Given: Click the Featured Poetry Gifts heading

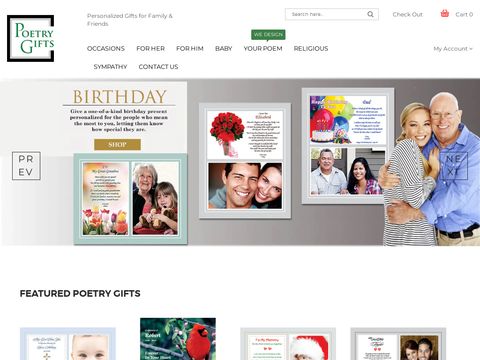Looking at the screenshot, I should tap(80, 294).
